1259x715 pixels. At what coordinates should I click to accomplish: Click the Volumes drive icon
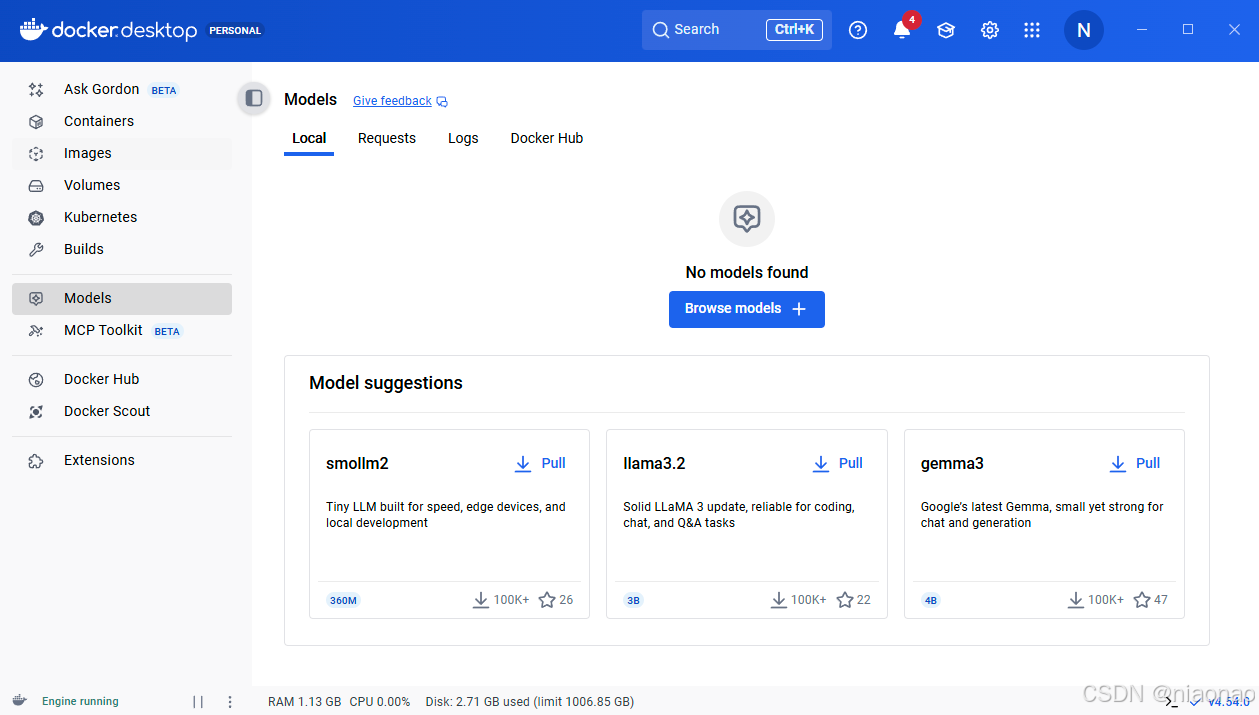pyautogui.click(x=36, y=185)
